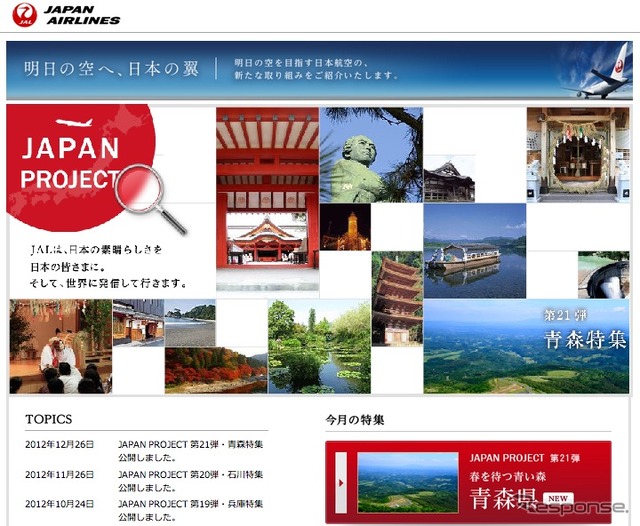Open the illuminated night tower photo
640x526 pixels.
(345, 227)
